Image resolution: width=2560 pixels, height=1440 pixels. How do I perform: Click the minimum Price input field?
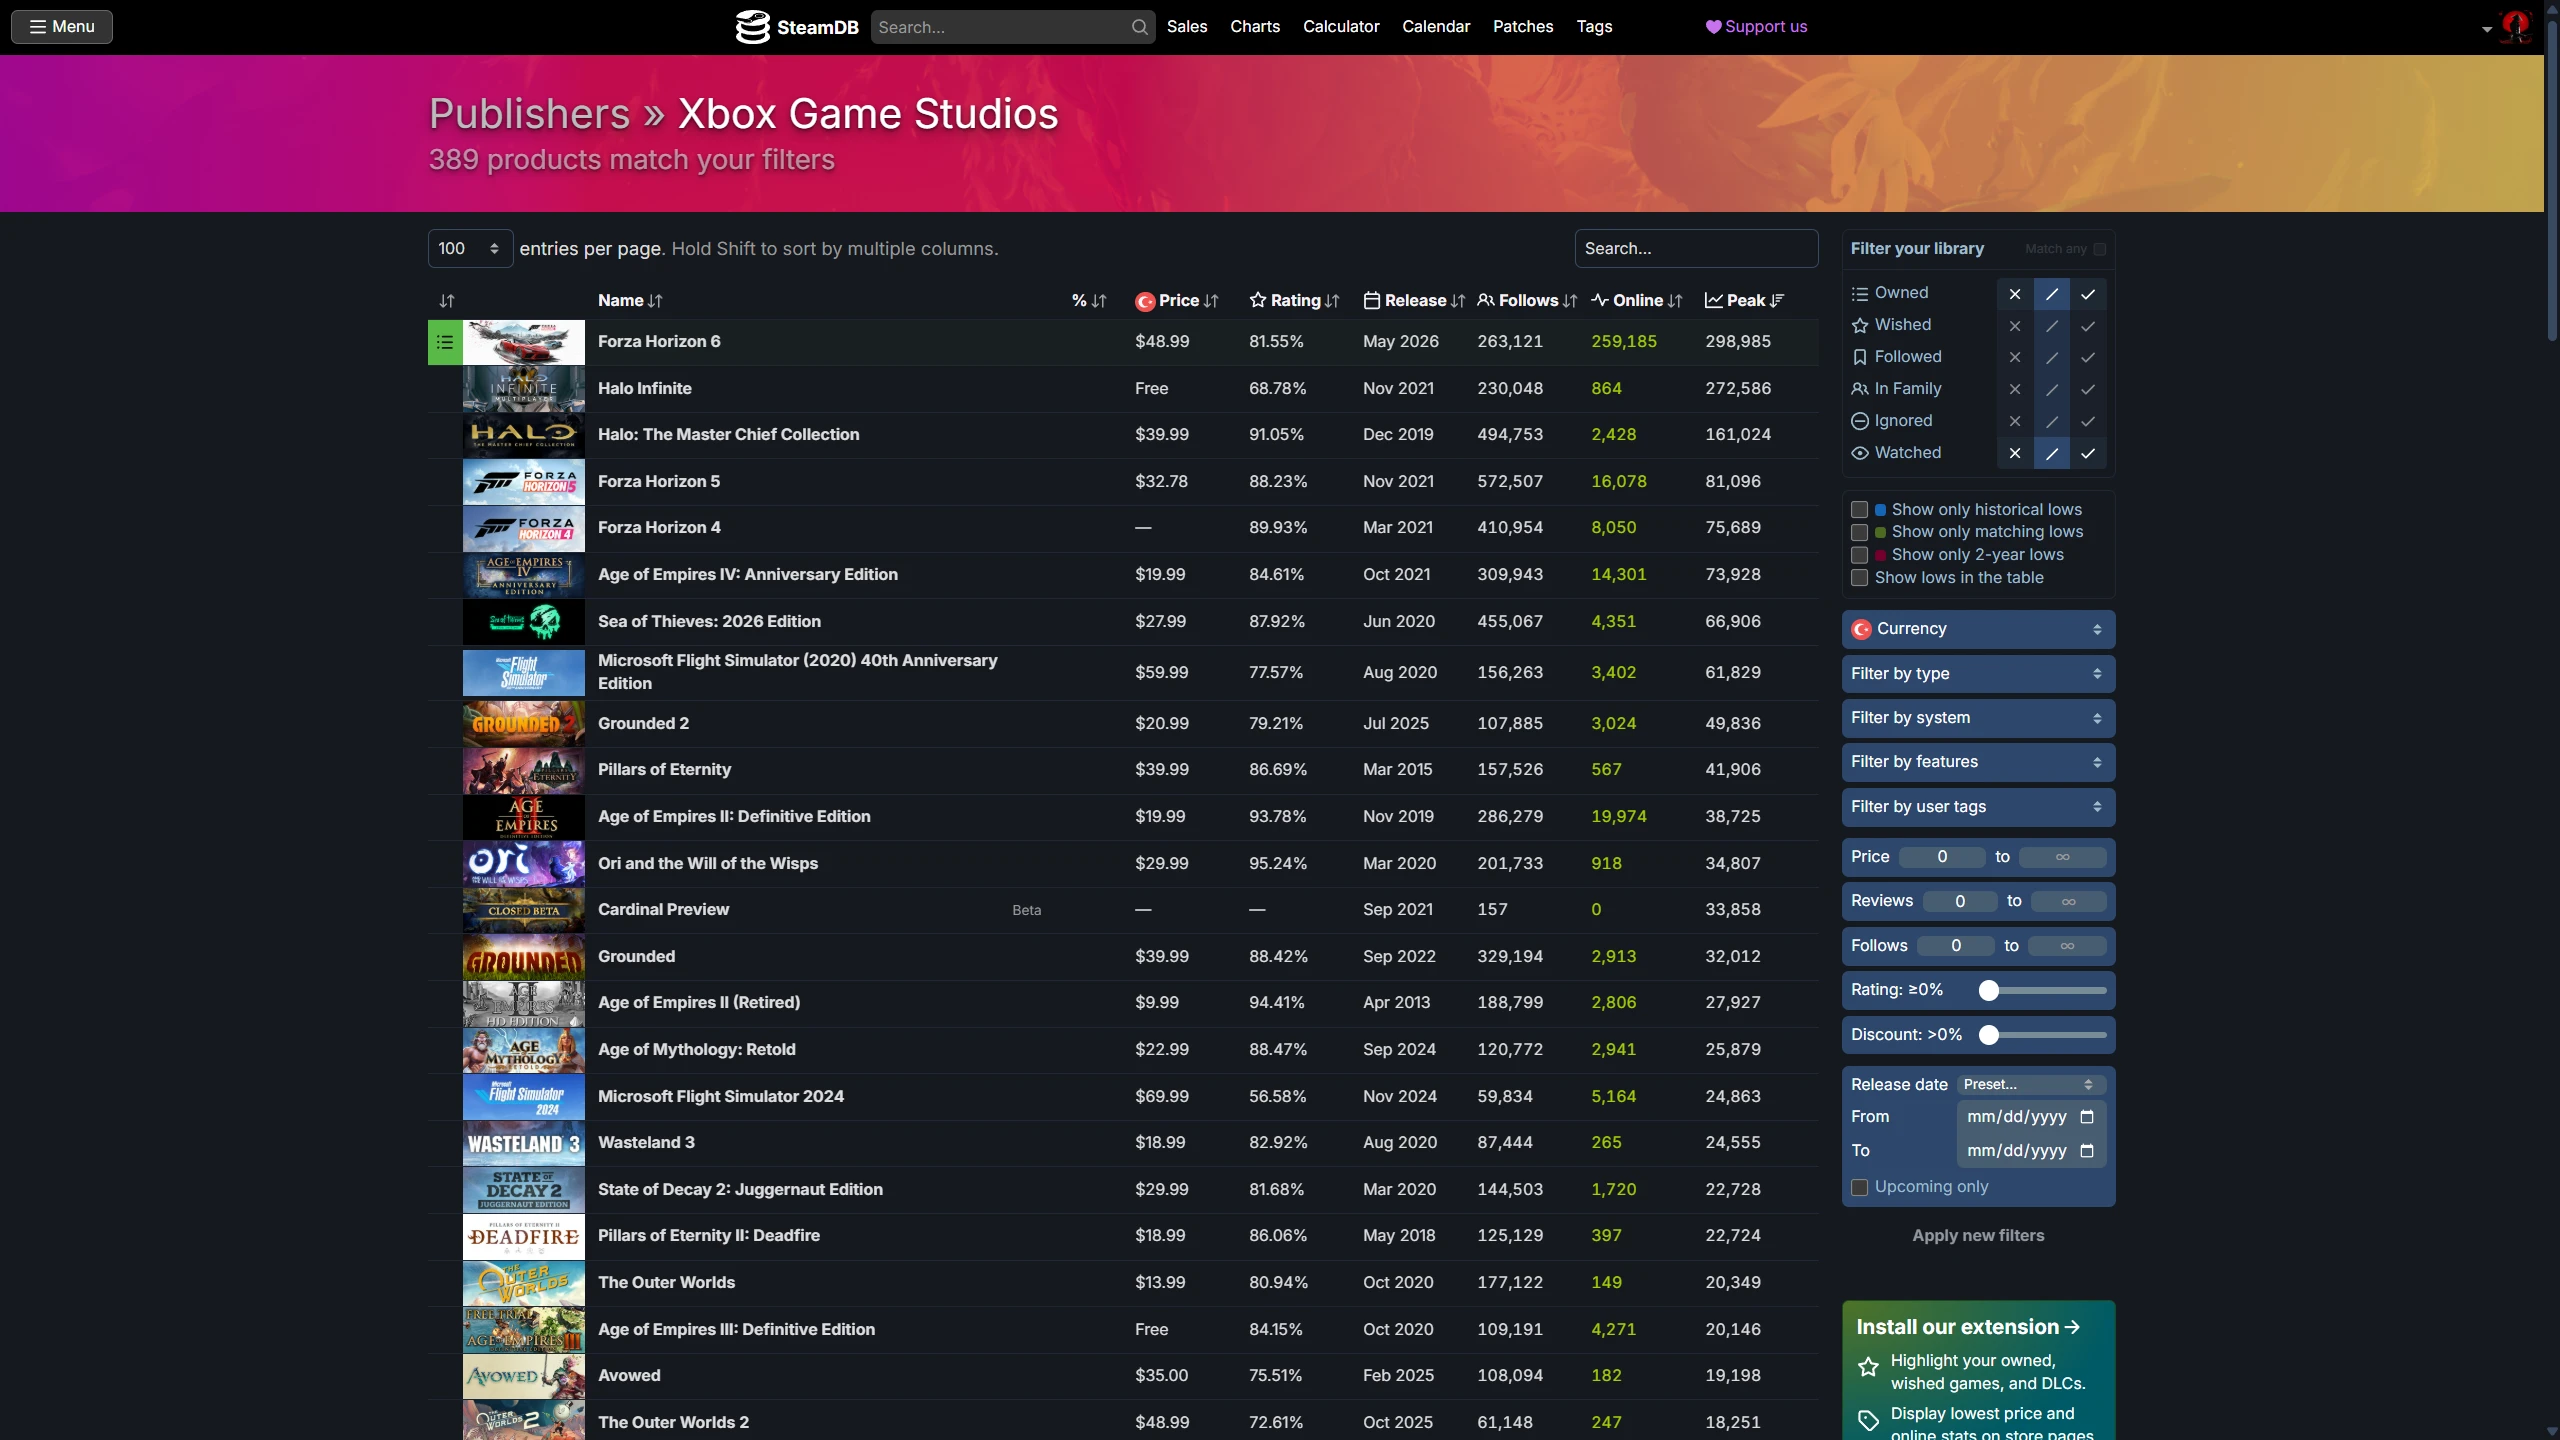click(1942, 857)
